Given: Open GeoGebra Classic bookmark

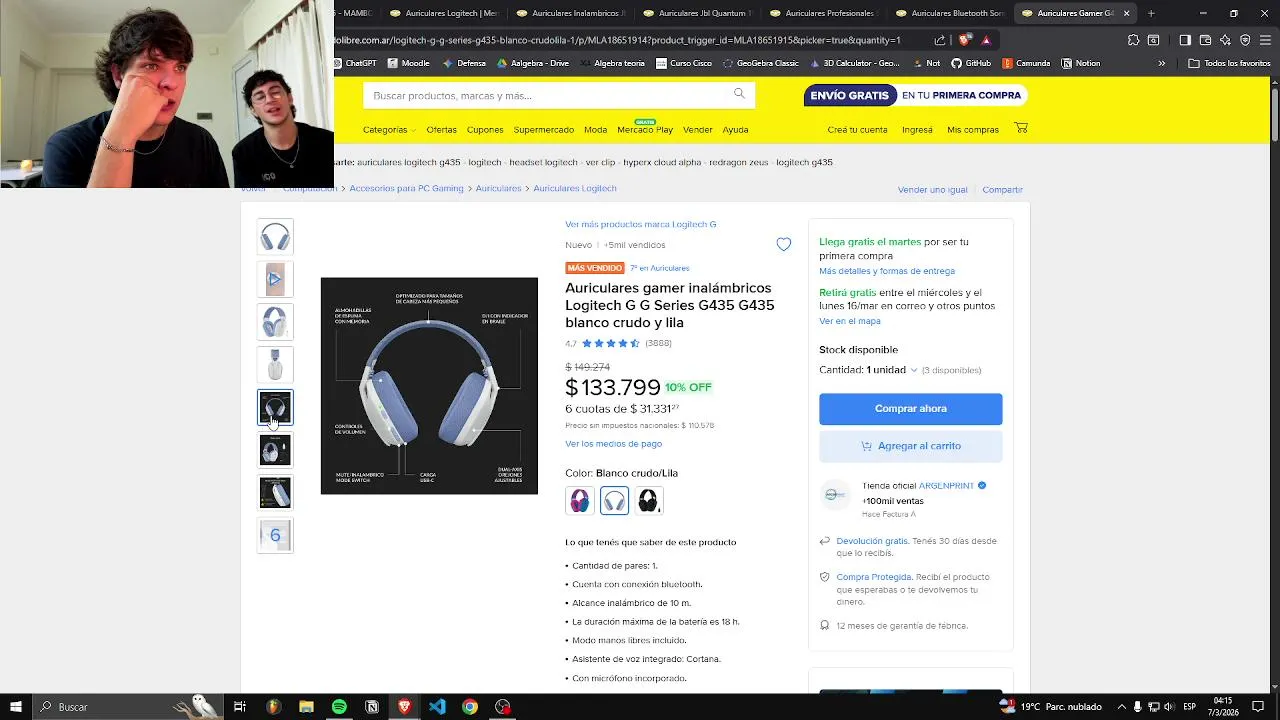Looking at the screenshot, I should pos(761,63).
